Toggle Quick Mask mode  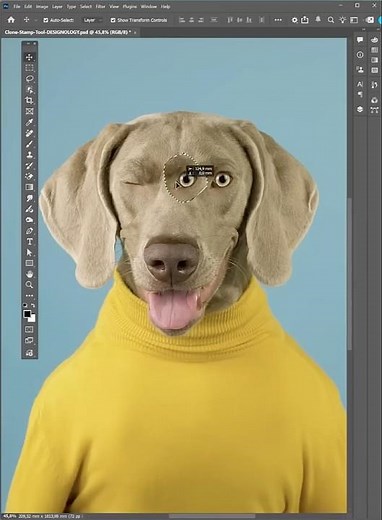point(29,329)
